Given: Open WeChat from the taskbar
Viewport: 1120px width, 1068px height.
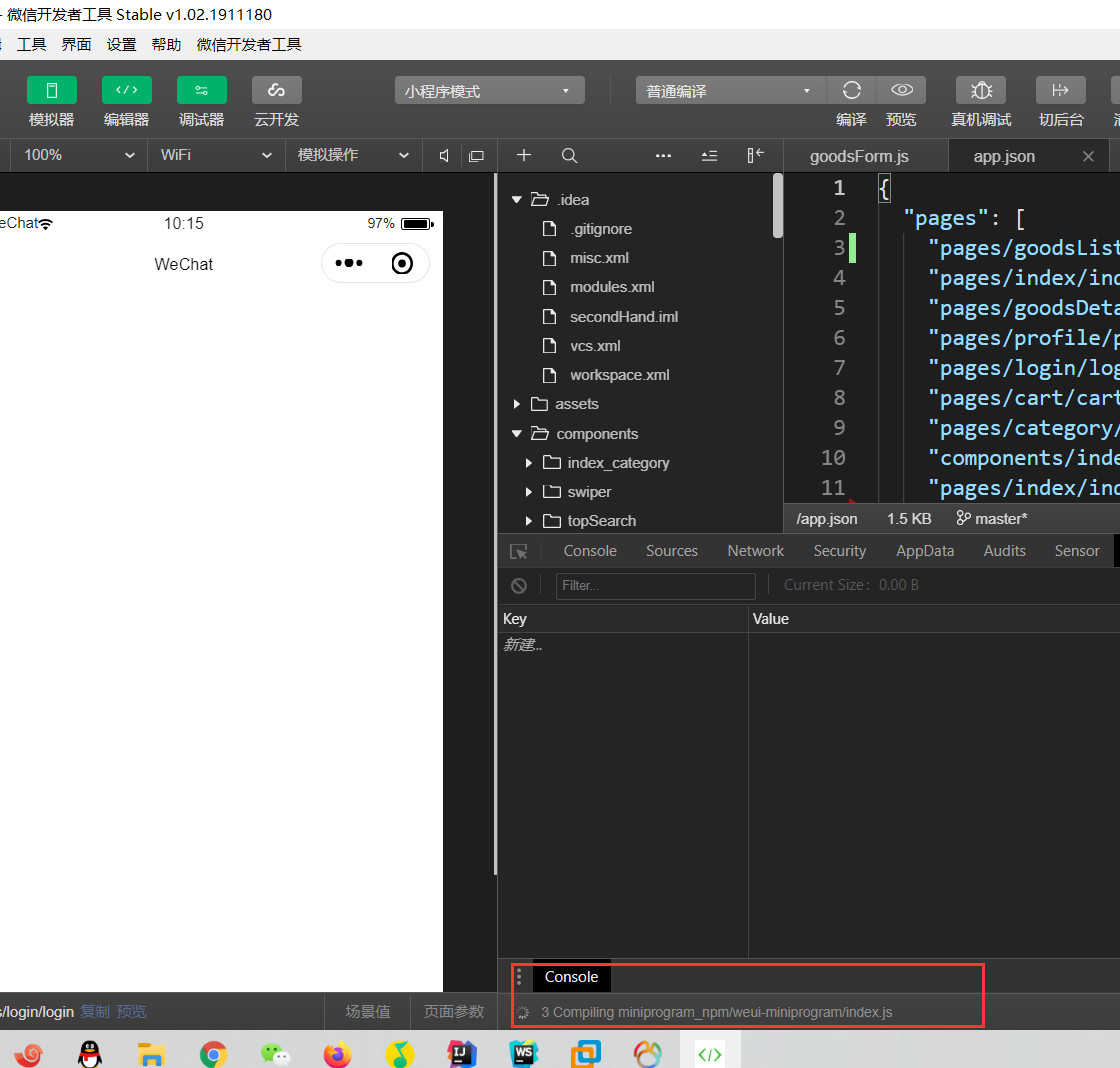Looking at the screenshot, I should coord(275,1054).
